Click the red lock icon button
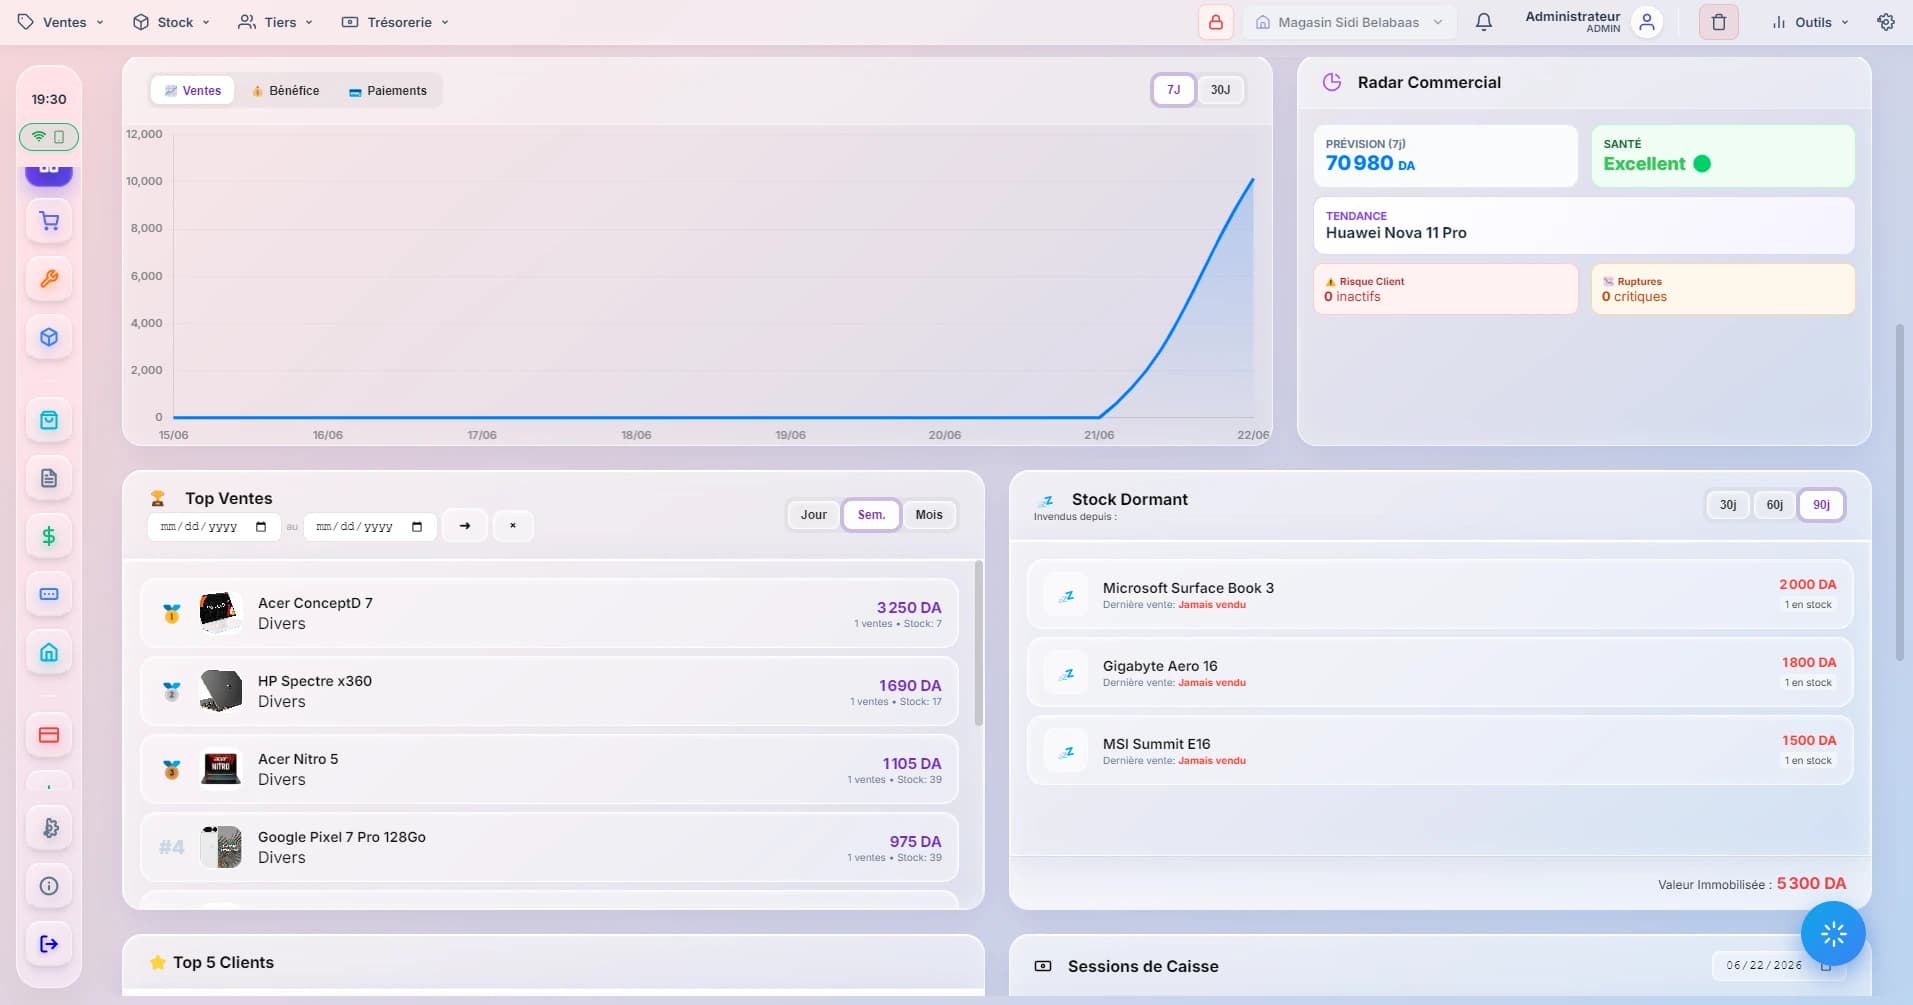The width and height of the screenshot is (1913, 1005). coord(1216,22)
